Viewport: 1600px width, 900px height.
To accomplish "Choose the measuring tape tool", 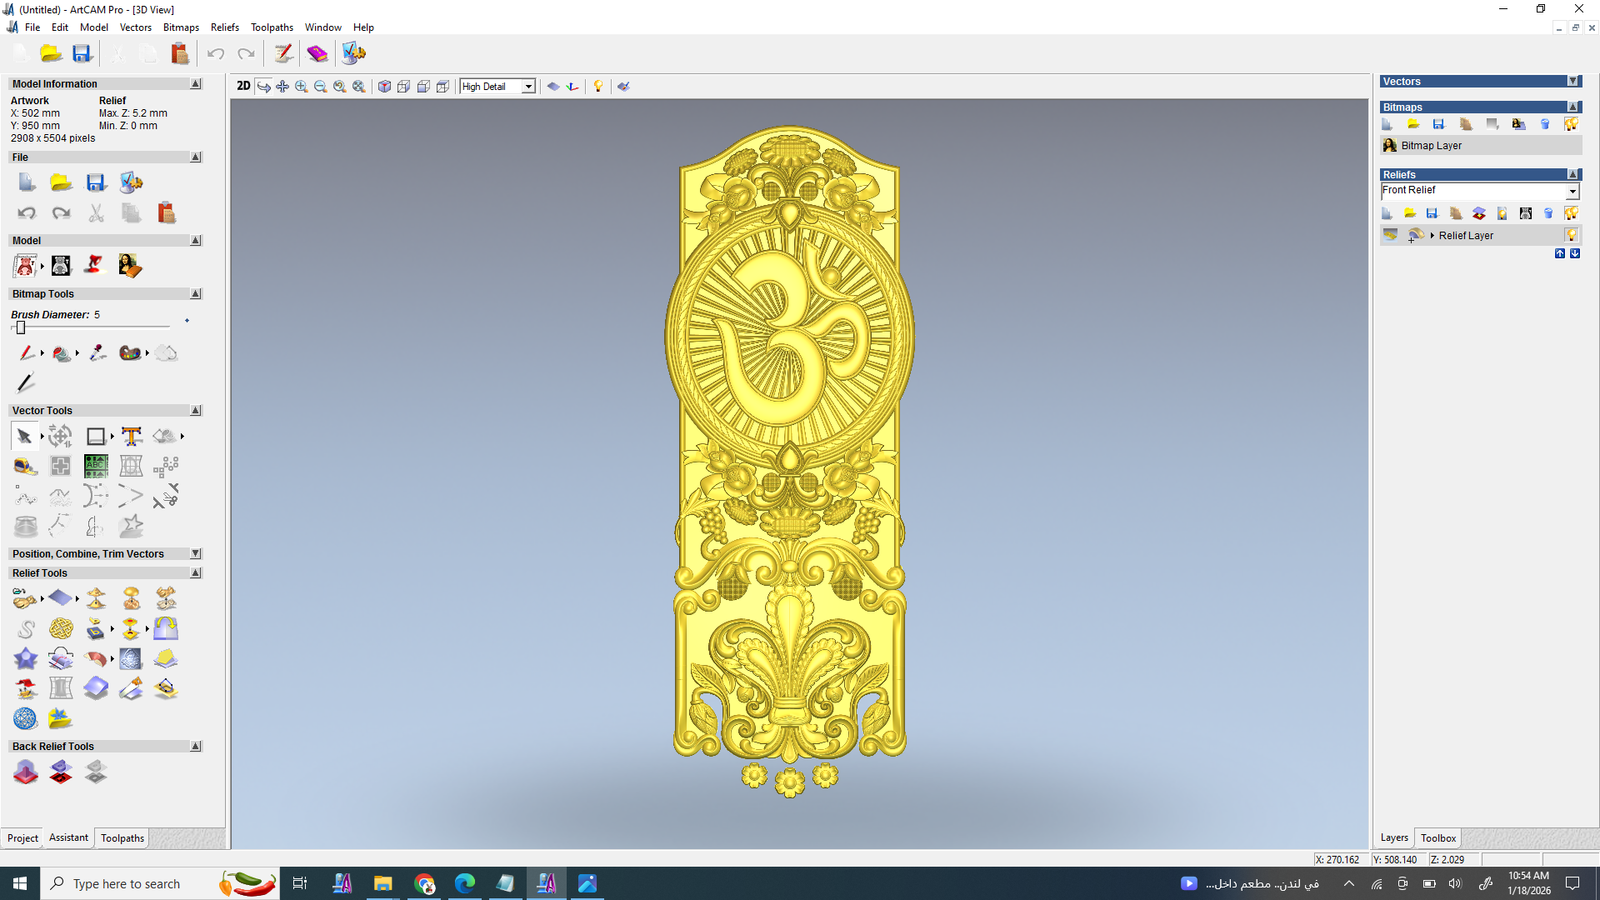I will pyautogui.click(x=25, y=467).
